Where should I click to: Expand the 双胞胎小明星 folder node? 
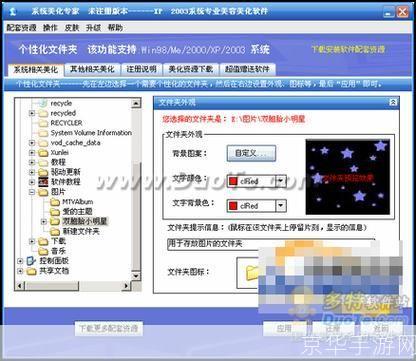pyautogui.click(x=44, y=221)
